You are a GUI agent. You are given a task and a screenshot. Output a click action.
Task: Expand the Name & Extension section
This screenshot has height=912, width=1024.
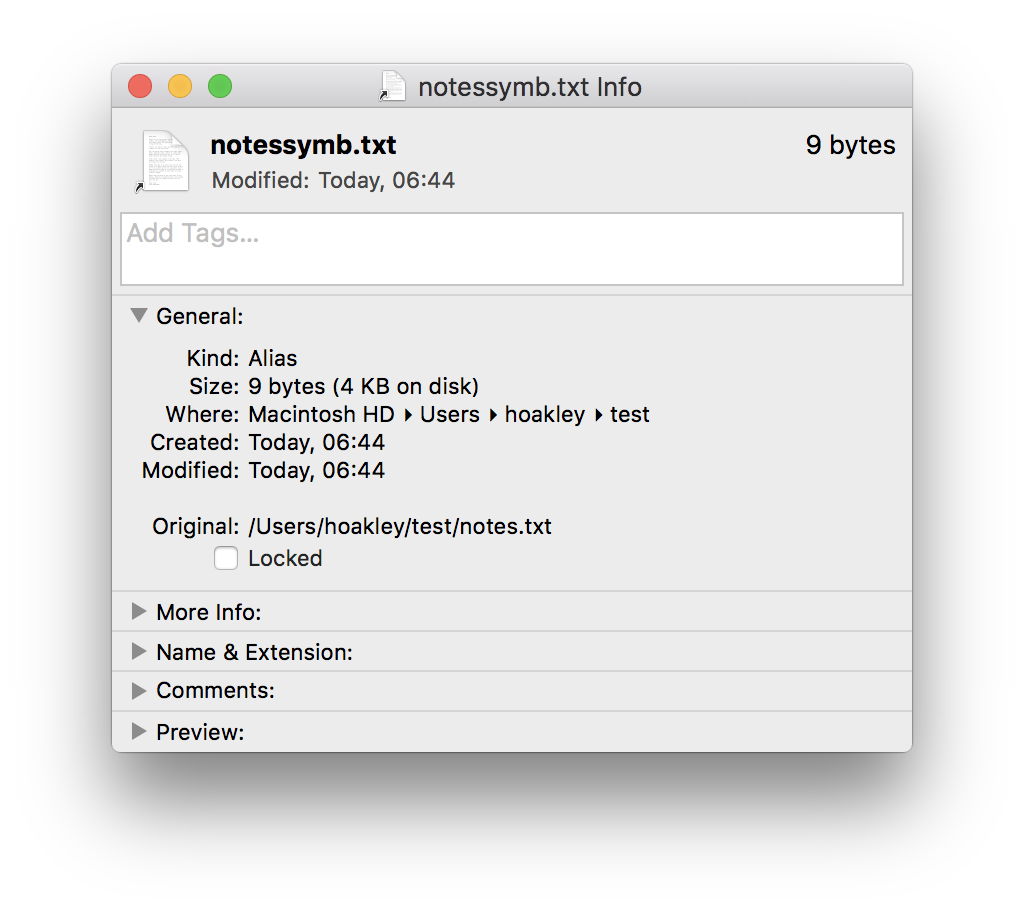pos(140,652)
